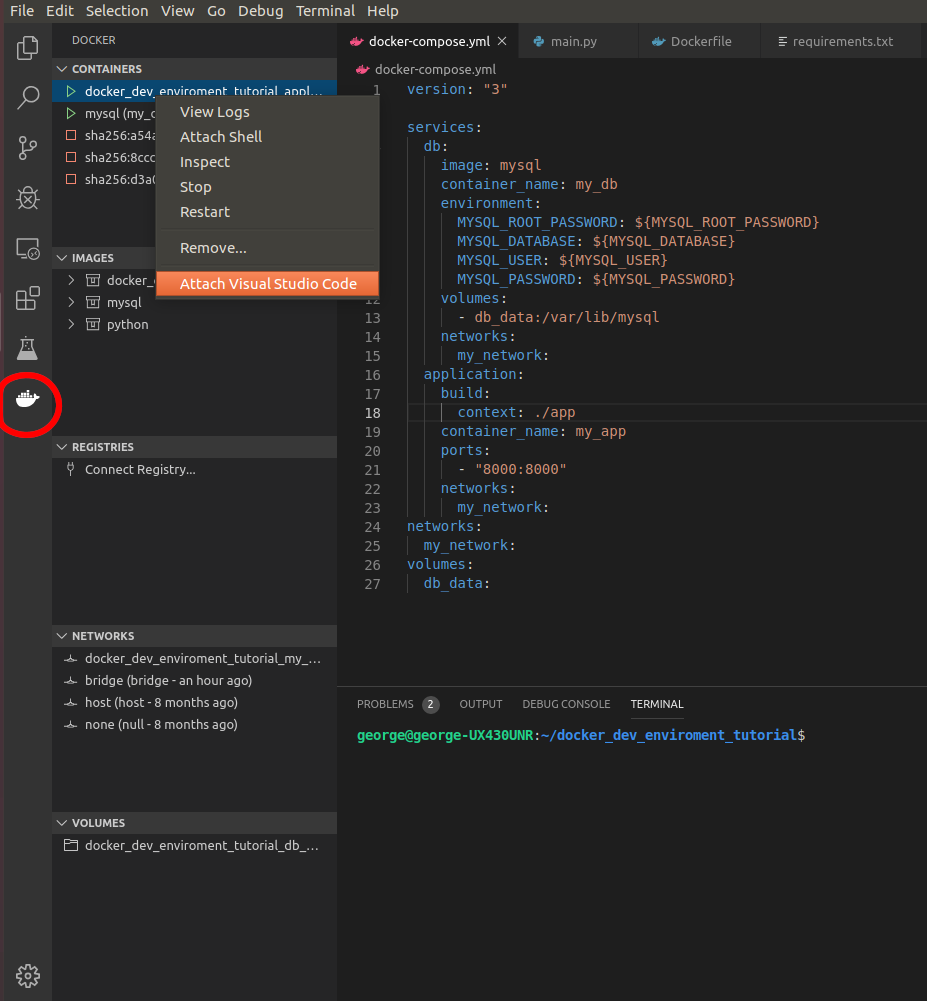This screenshot has height=1001, width=927.
Task: Open the Terminal menu
Action: tap(325, 11)
